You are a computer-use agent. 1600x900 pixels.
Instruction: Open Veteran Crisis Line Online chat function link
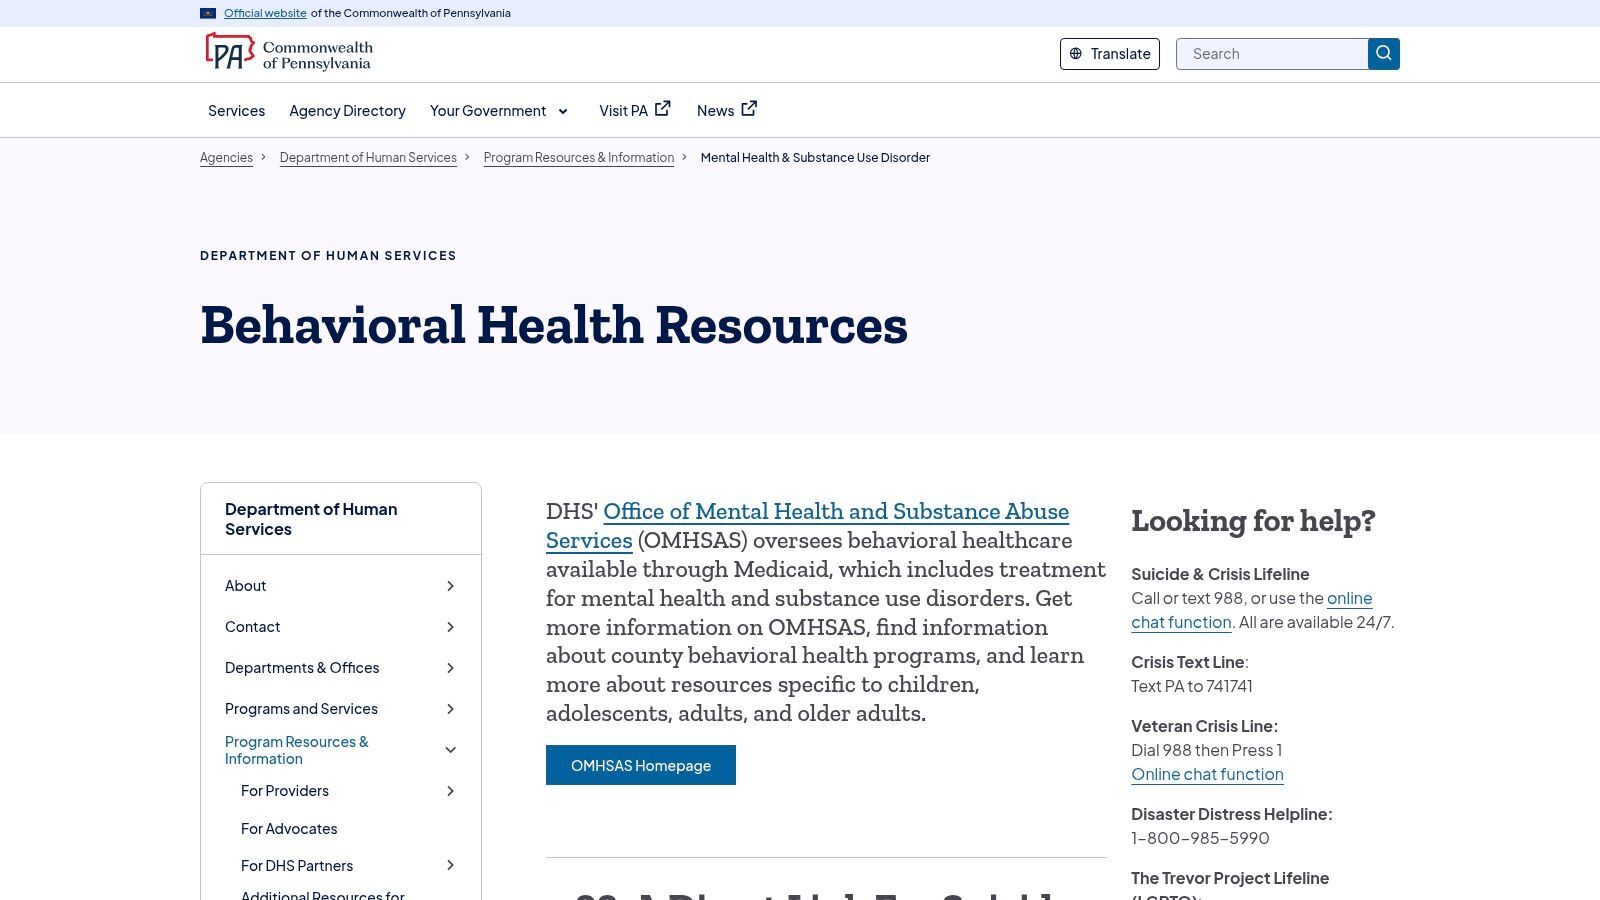[x=1207, y=774]
